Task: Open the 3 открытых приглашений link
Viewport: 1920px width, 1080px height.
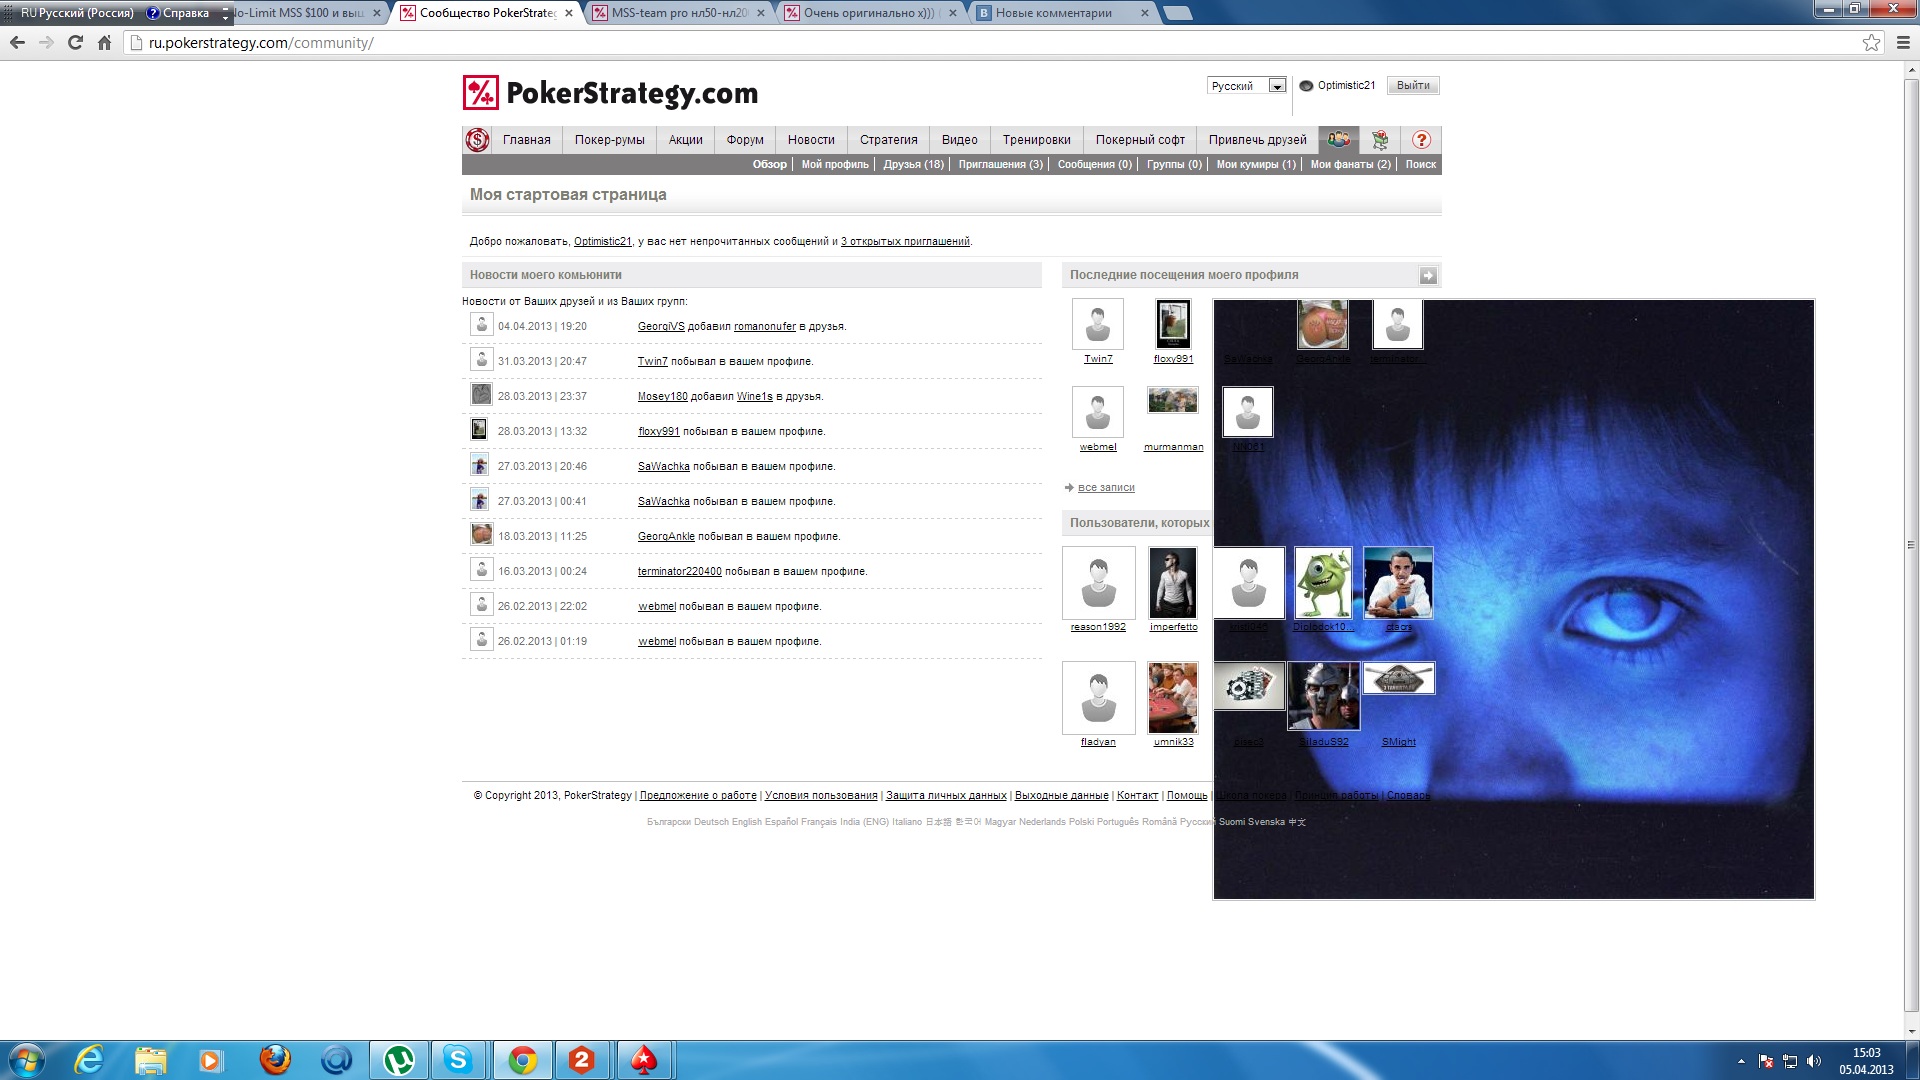Action: tap(905, 241)
